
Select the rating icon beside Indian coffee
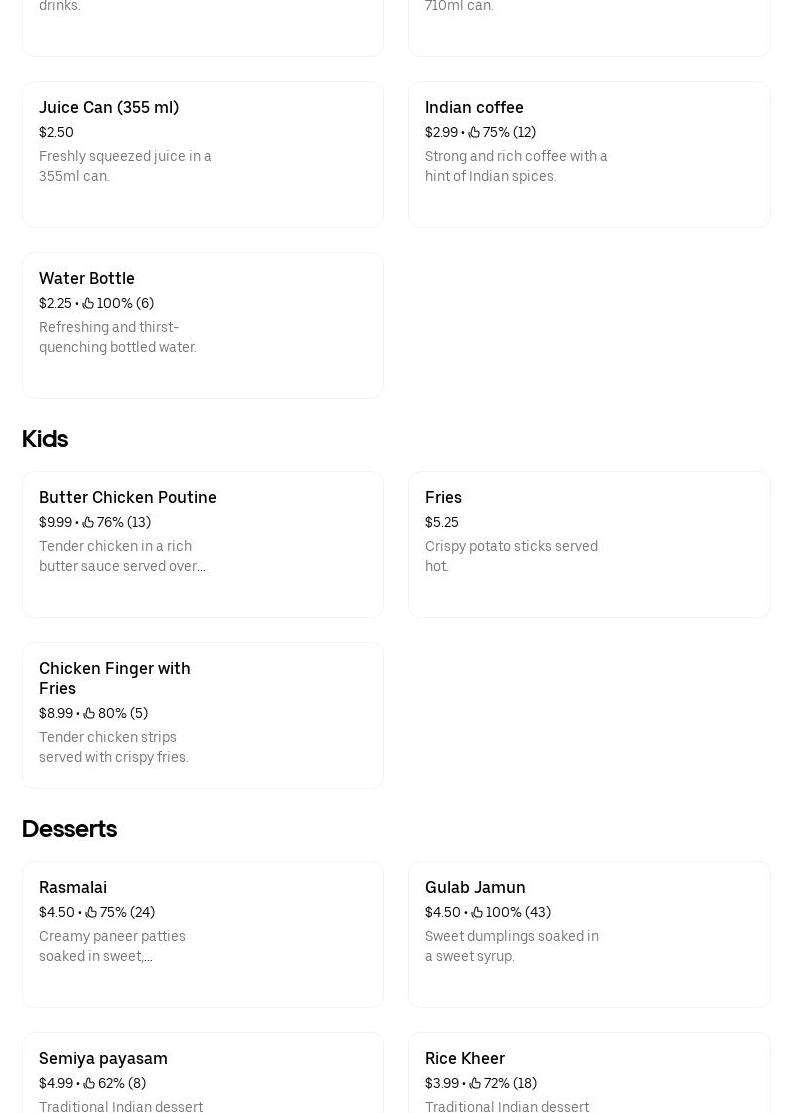tap(474, 132)
